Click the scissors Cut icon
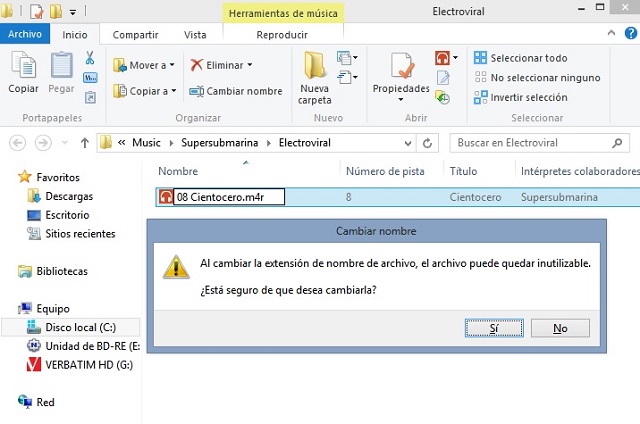This screenshot has width=640, height=424. (x=90, y=58)
